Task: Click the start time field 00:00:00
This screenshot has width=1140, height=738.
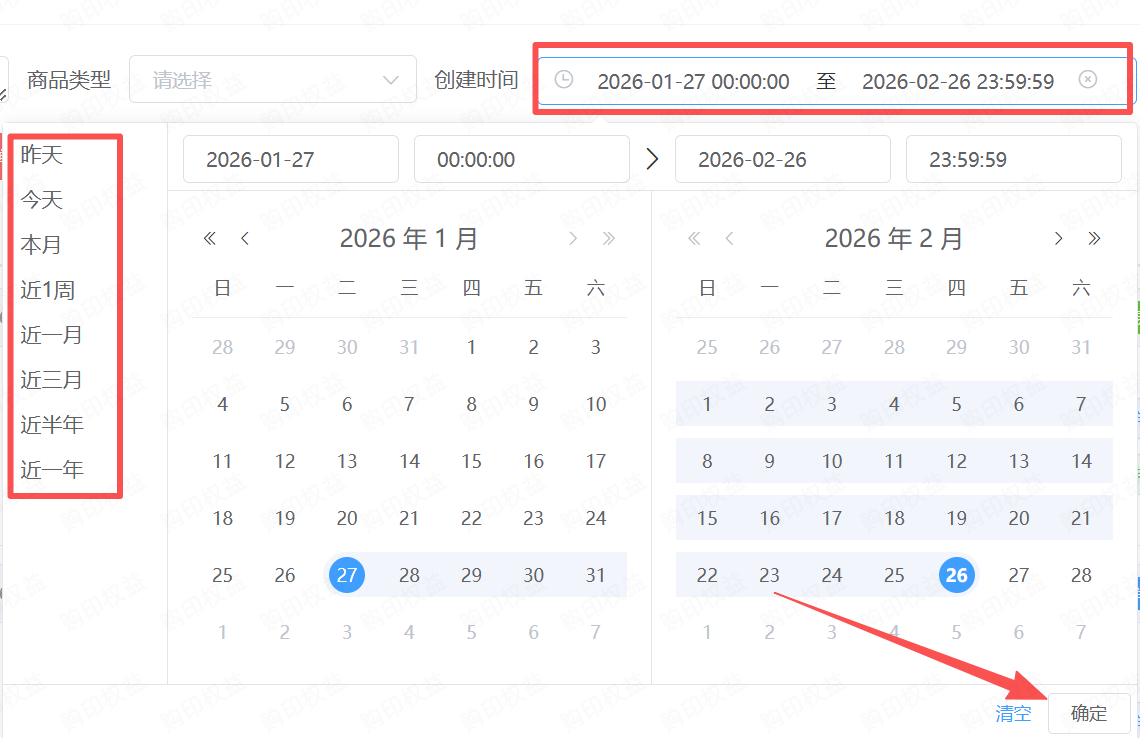Action: coord(521,160)
